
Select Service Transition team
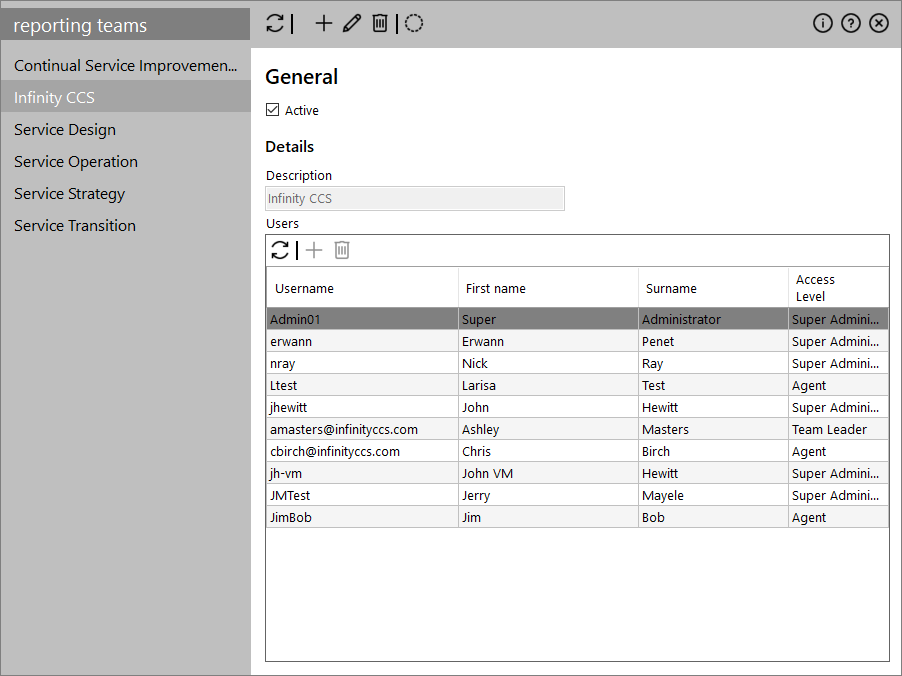click(x=125, y=226)
